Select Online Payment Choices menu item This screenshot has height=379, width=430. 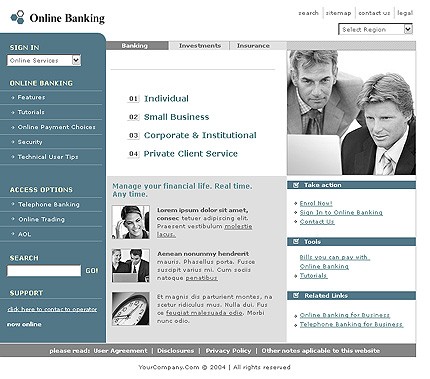tap(56, 127)
